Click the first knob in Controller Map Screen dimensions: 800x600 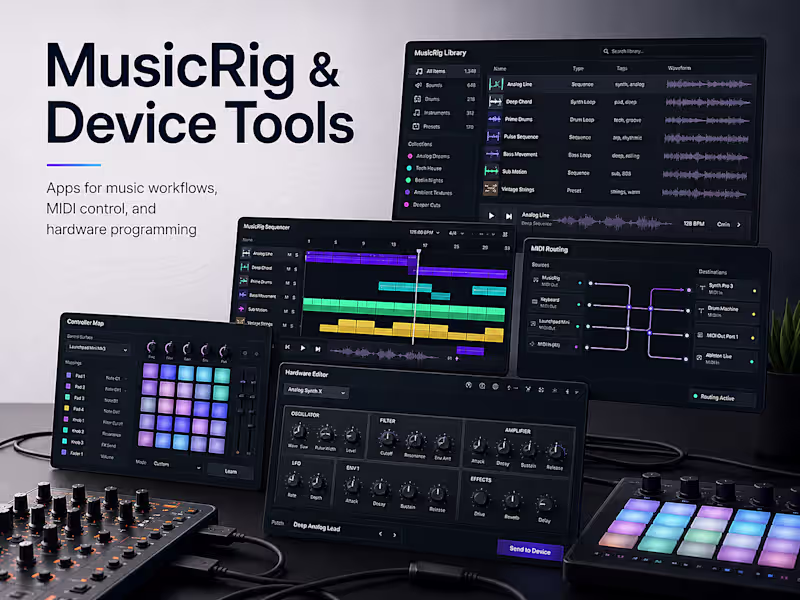(152, 347)
